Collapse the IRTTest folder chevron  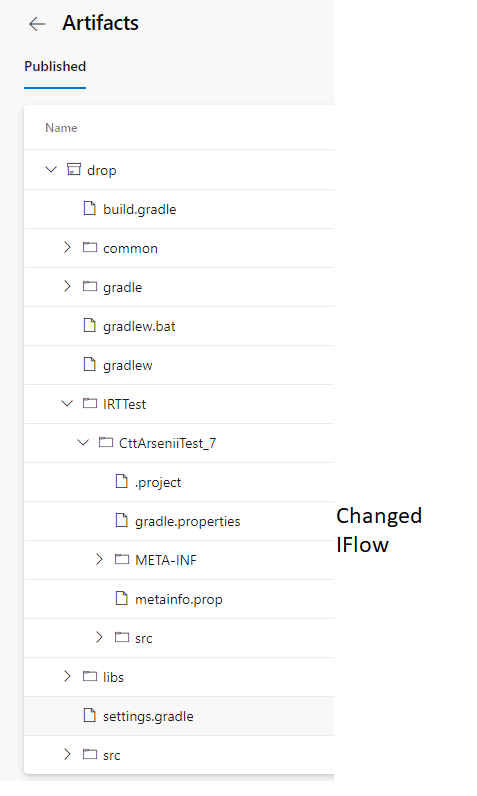67,403
